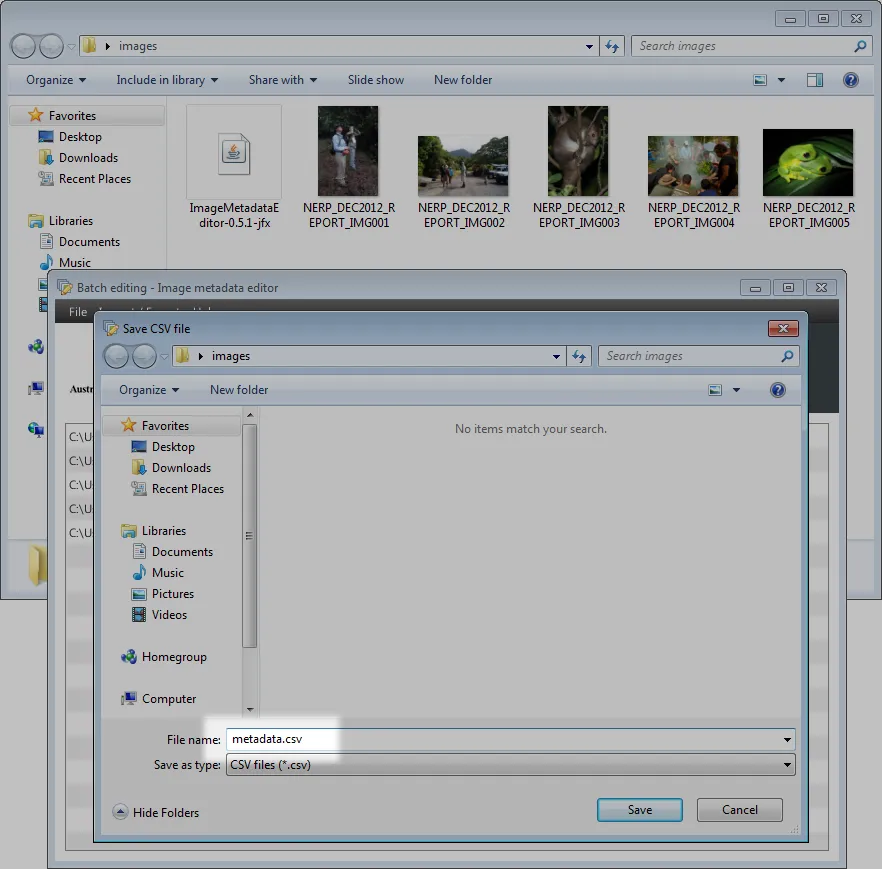This screenshot has height=869, width=882.
Task: Select Desktop in Save dialog navigation pane
Action: (173, 447)
